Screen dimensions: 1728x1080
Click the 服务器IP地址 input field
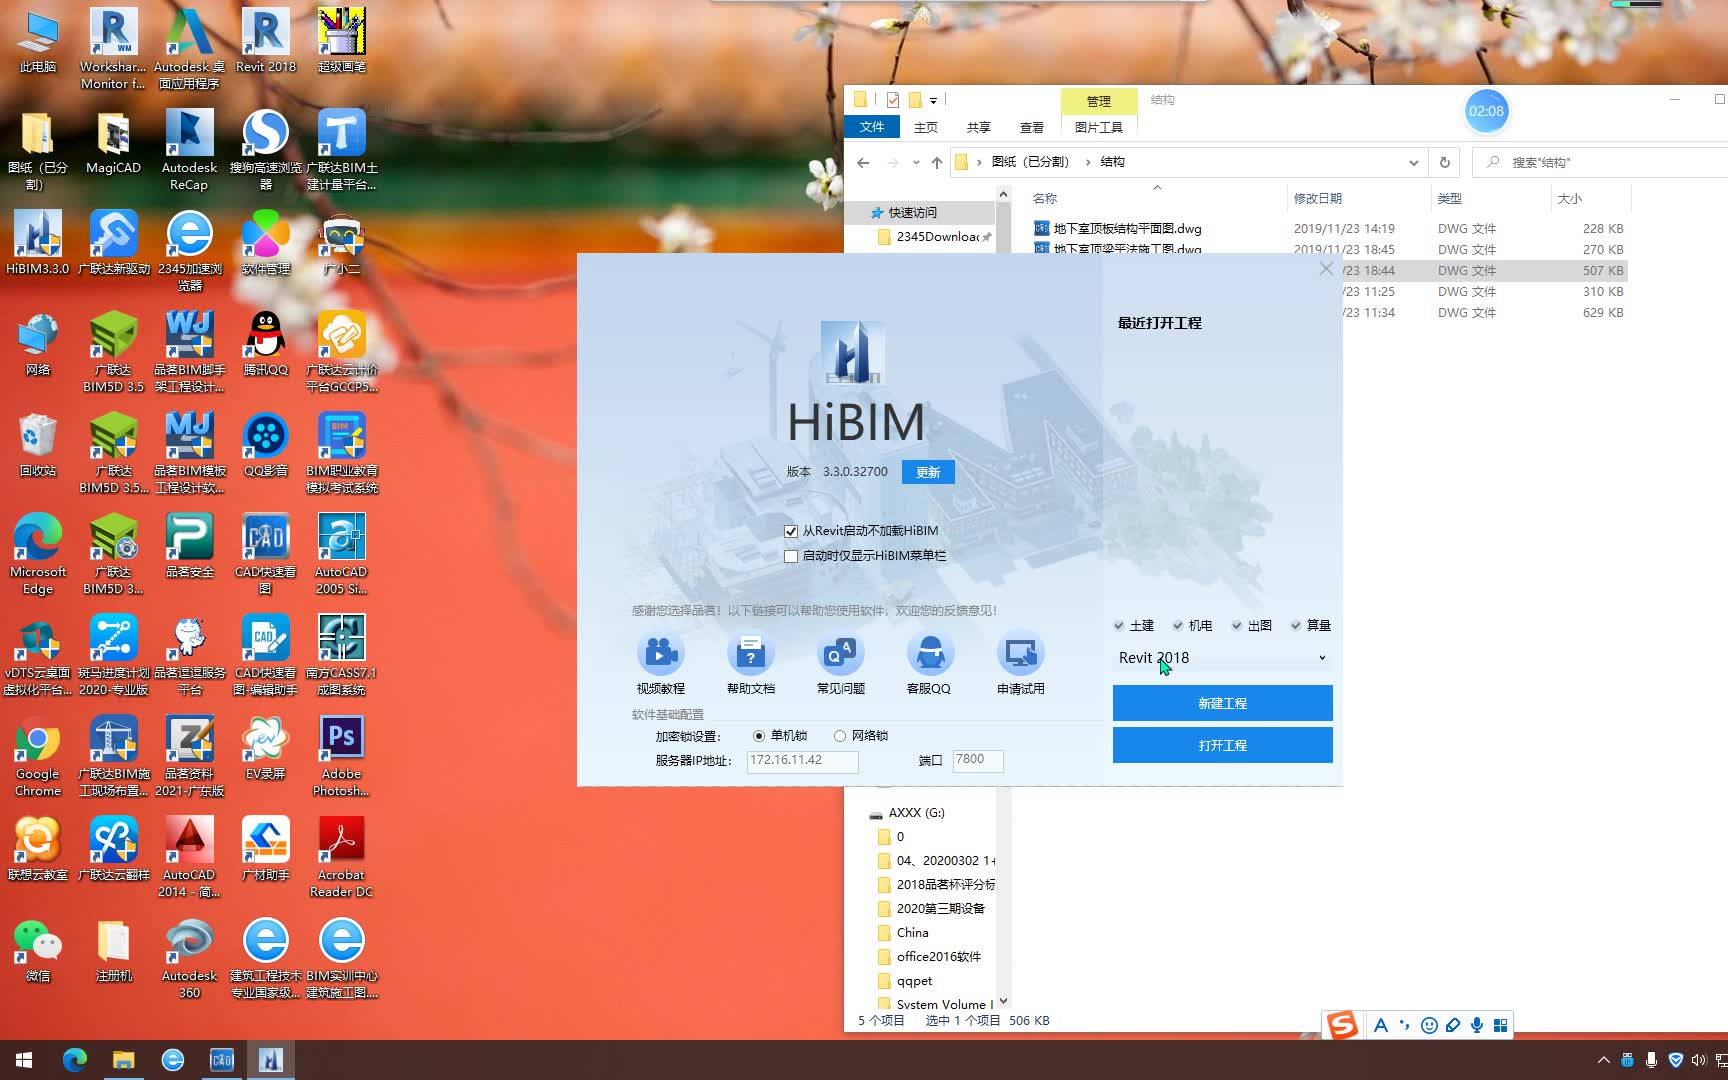pyautogui.click(x=802, y=761)
